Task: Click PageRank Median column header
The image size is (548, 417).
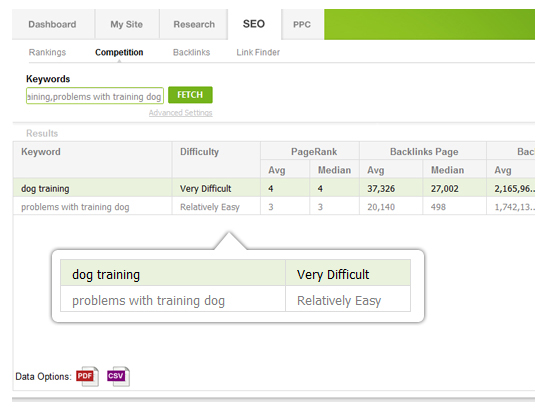Action: [334, 170]
